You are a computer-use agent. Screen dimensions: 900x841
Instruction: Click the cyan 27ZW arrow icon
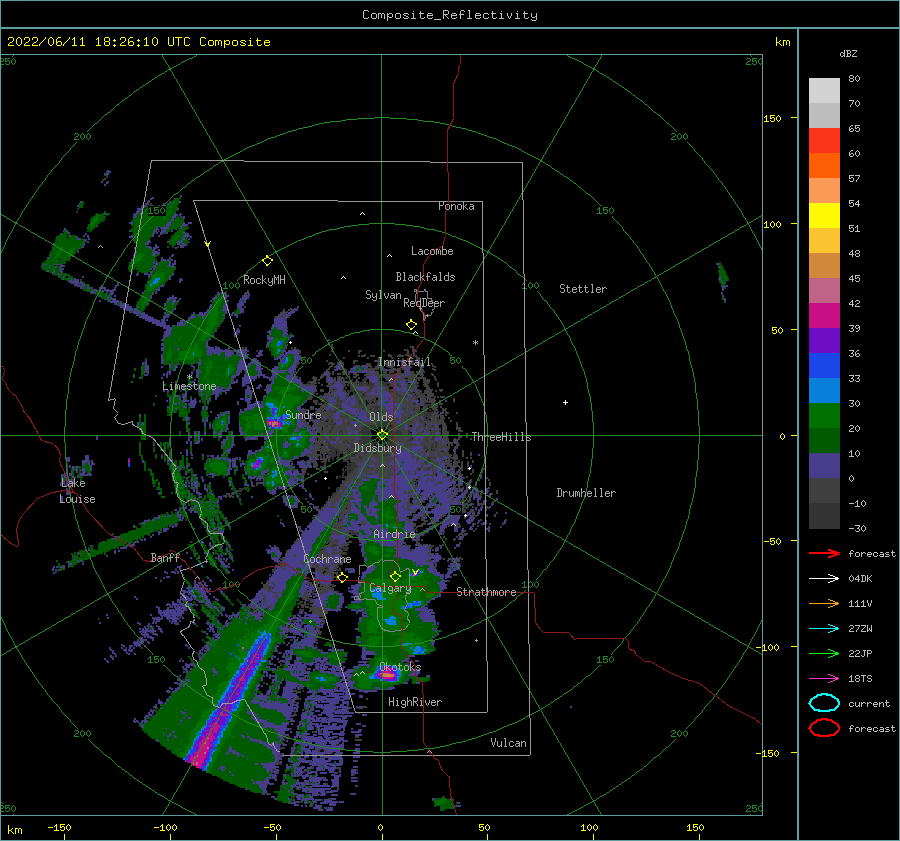click(824, 629)
